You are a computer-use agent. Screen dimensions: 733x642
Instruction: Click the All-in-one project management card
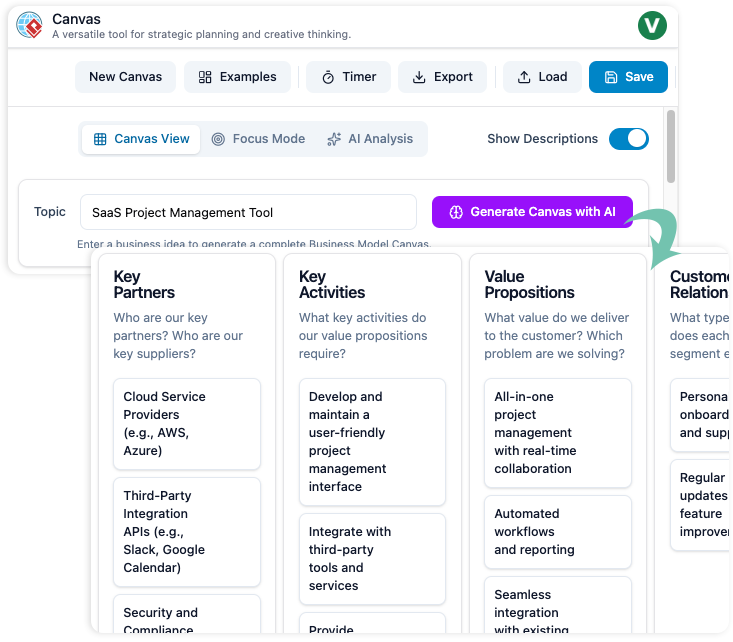pos(557,432)
